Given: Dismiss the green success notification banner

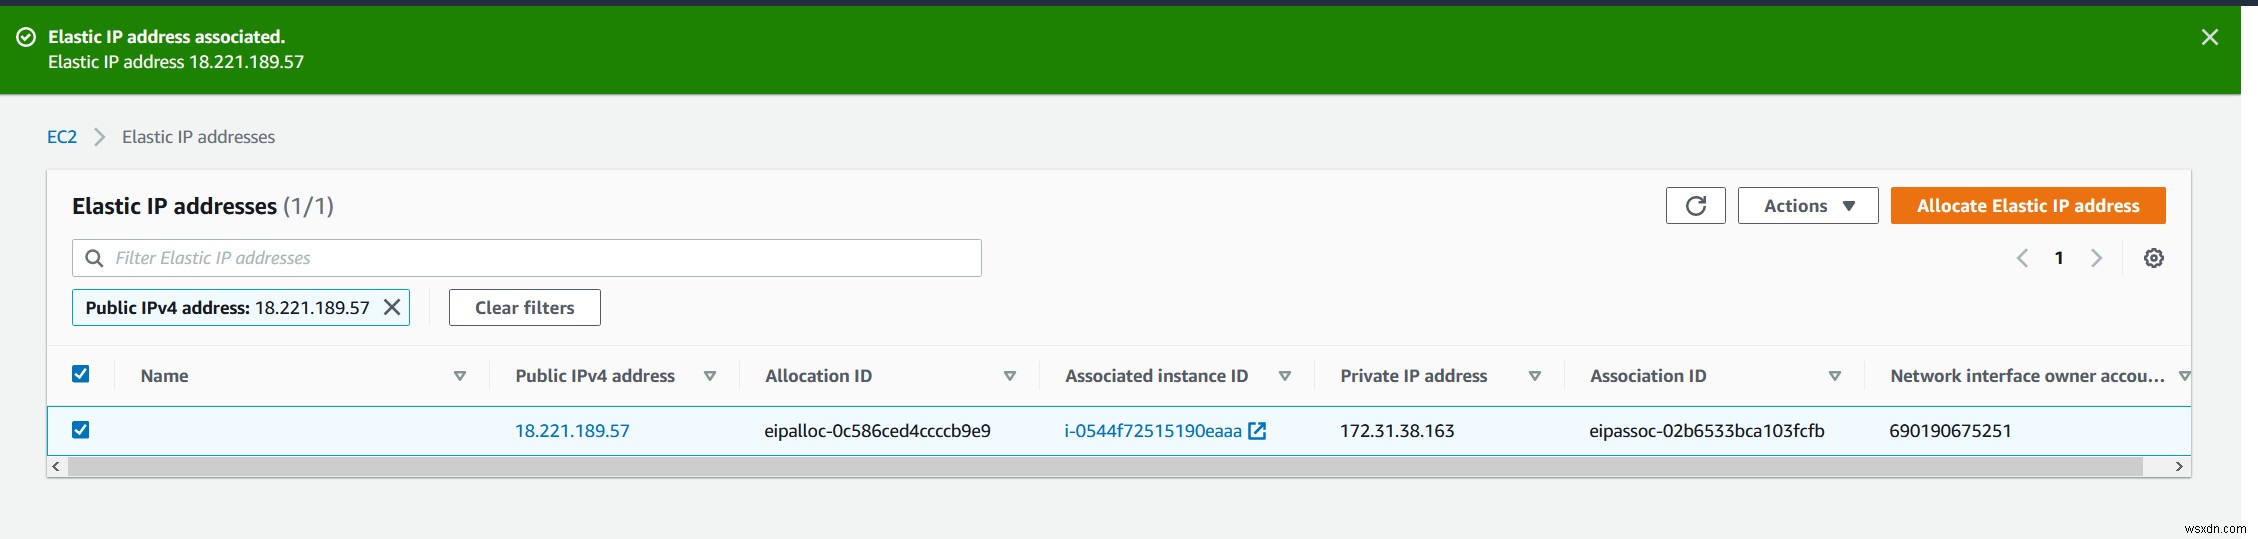Looking at the screenshot, I should [x=2209, y=37].
